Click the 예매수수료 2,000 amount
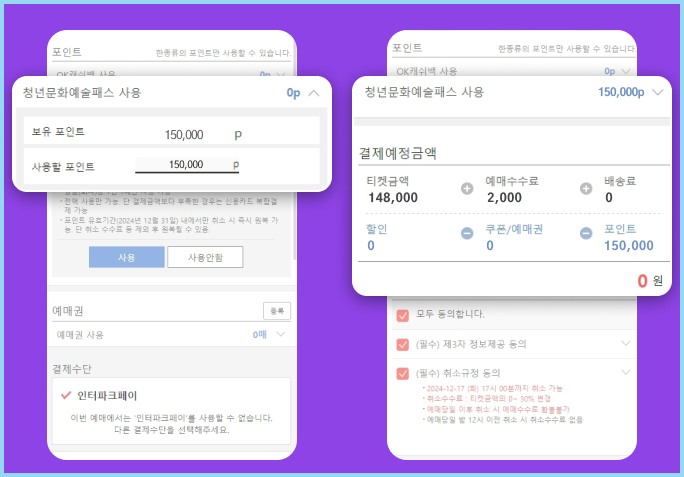 (504, 198)
